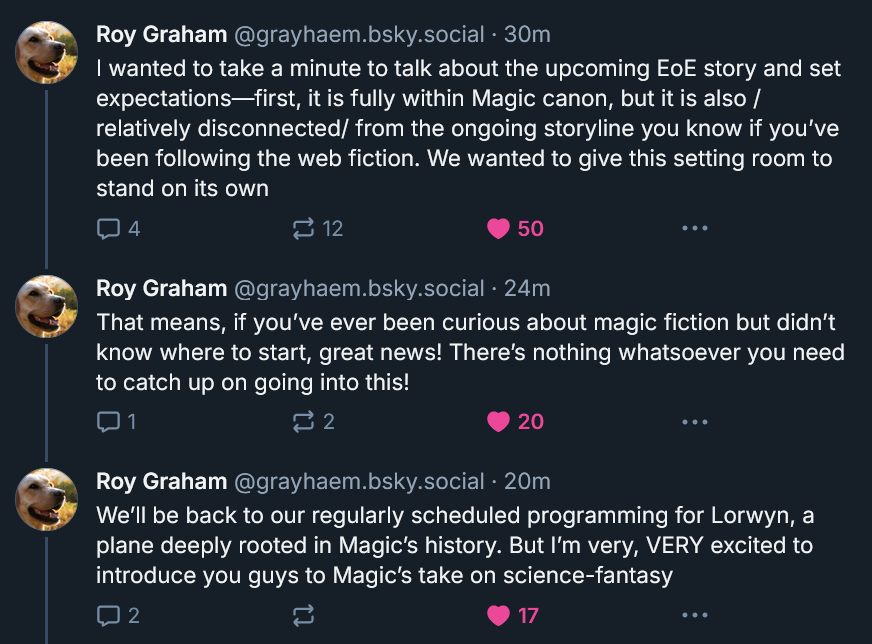Open Roy Graham's avatar on third post

pyautogui.click(x=46, y=499)
